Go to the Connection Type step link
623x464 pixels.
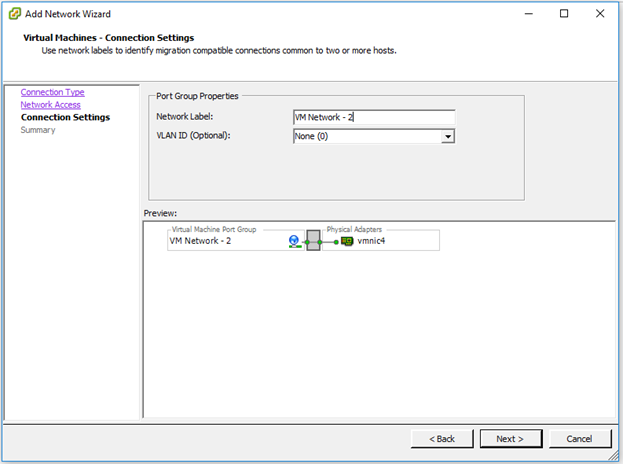click(52, 92)
